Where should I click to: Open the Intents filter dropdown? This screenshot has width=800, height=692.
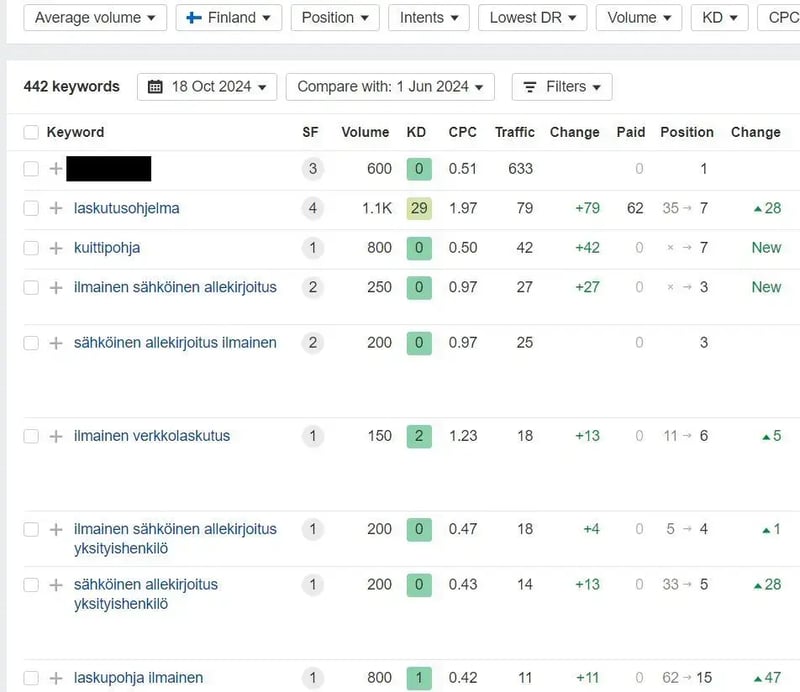tap(429, 18)
